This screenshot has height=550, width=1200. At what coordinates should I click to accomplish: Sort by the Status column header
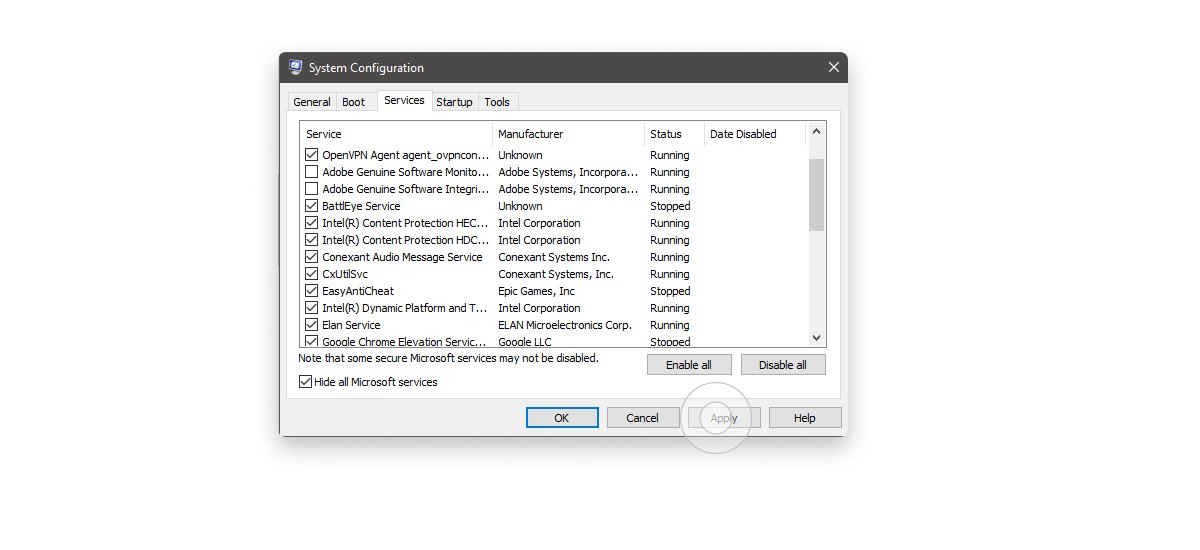pos(674,134)
